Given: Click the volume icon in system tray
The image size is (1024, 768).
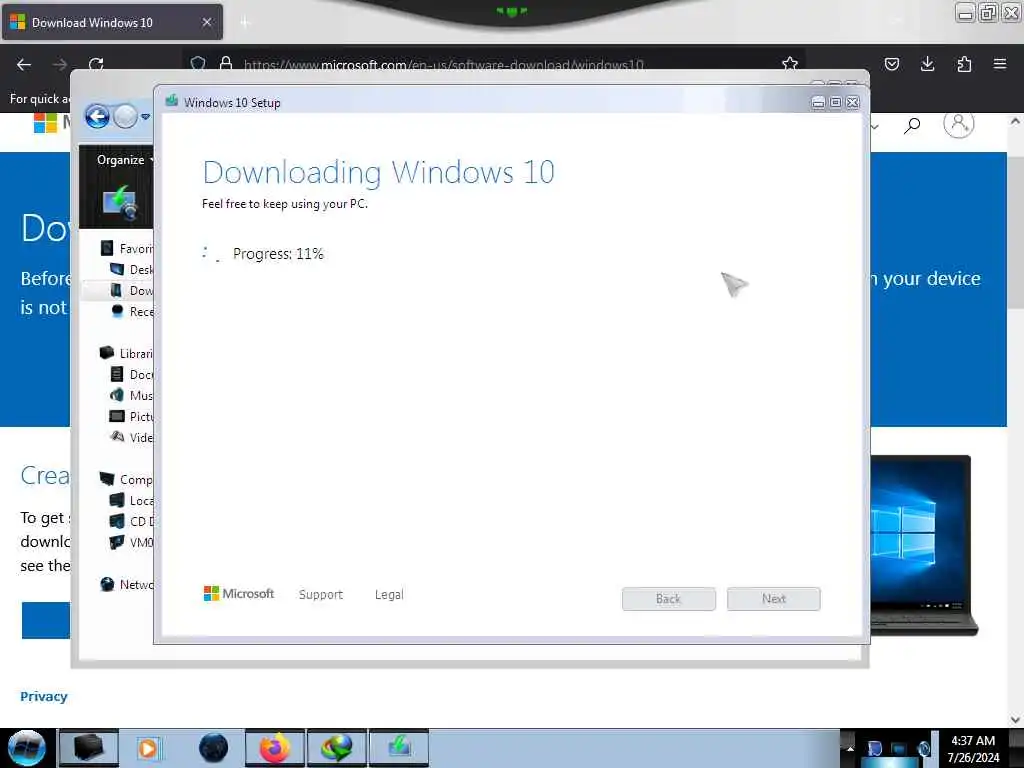Looking at the screenshot, I should pyautogui.click(x=923, y=749).
